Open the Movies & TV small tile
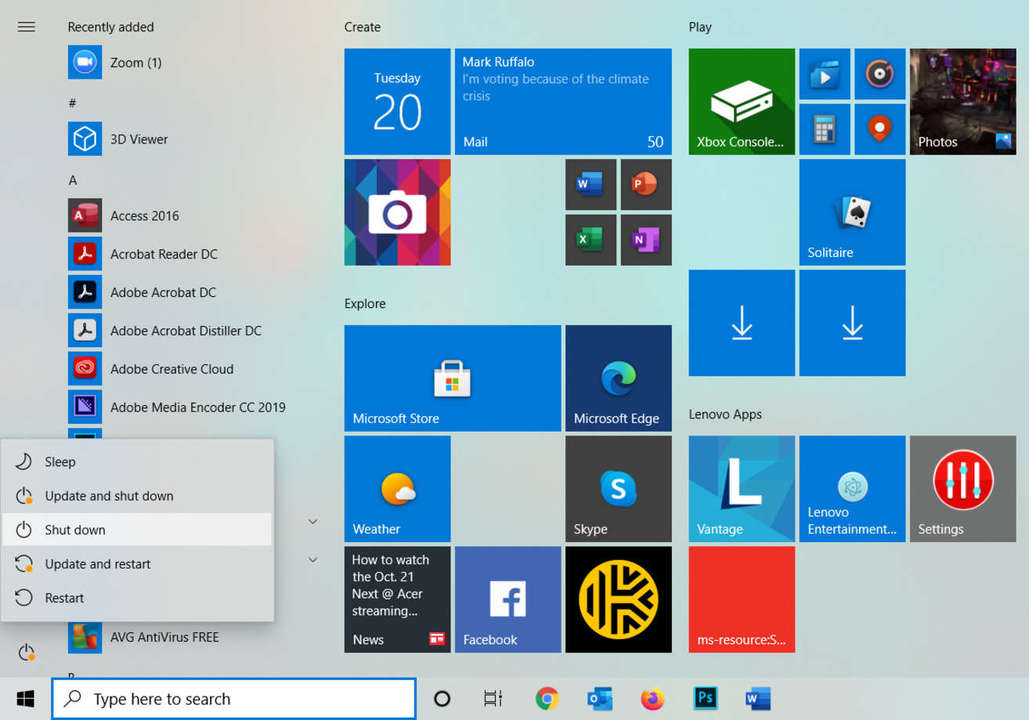The height and width of the screenshot is (720, 1029). tap(824, 74)
